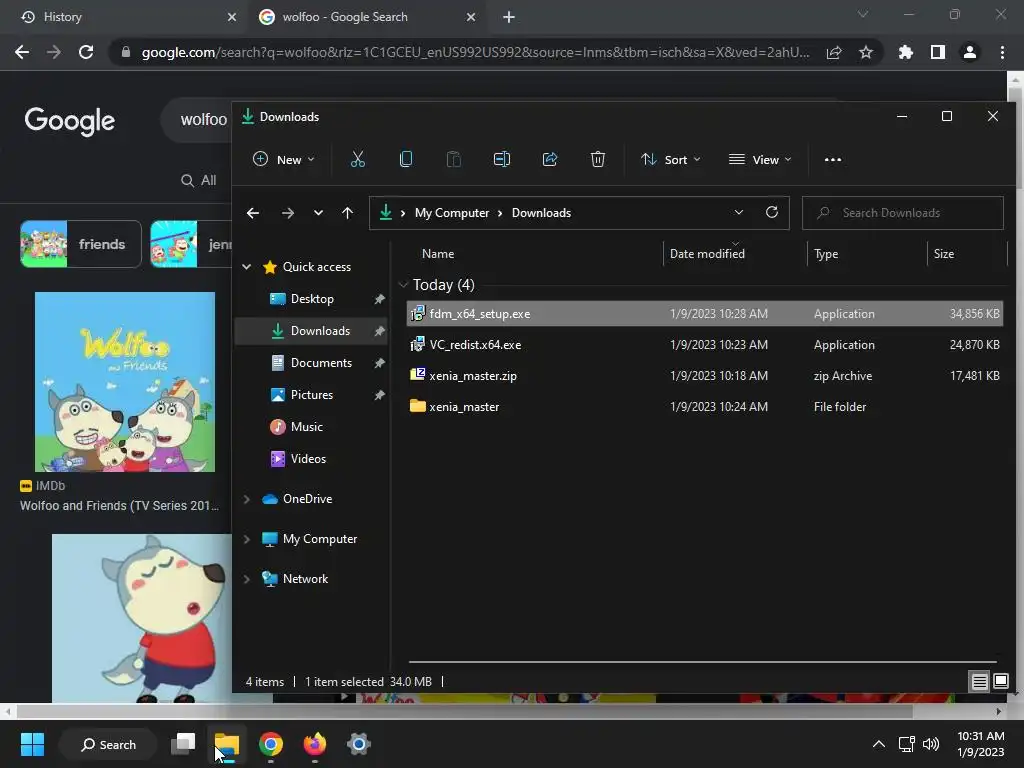This screenshot has height=768, width=1024.
Task: Click the Cut scissors icon in the Explorer toolbar
Action: (x=357, y=159)
